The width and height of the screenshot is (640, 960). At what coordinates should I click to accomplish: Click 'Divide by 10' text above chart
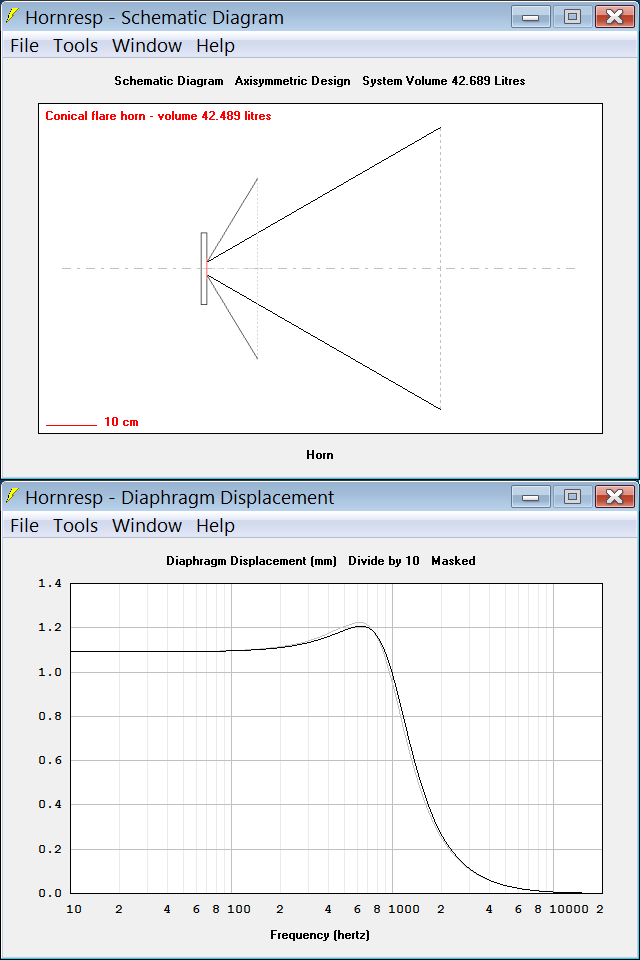coord(384,561)
